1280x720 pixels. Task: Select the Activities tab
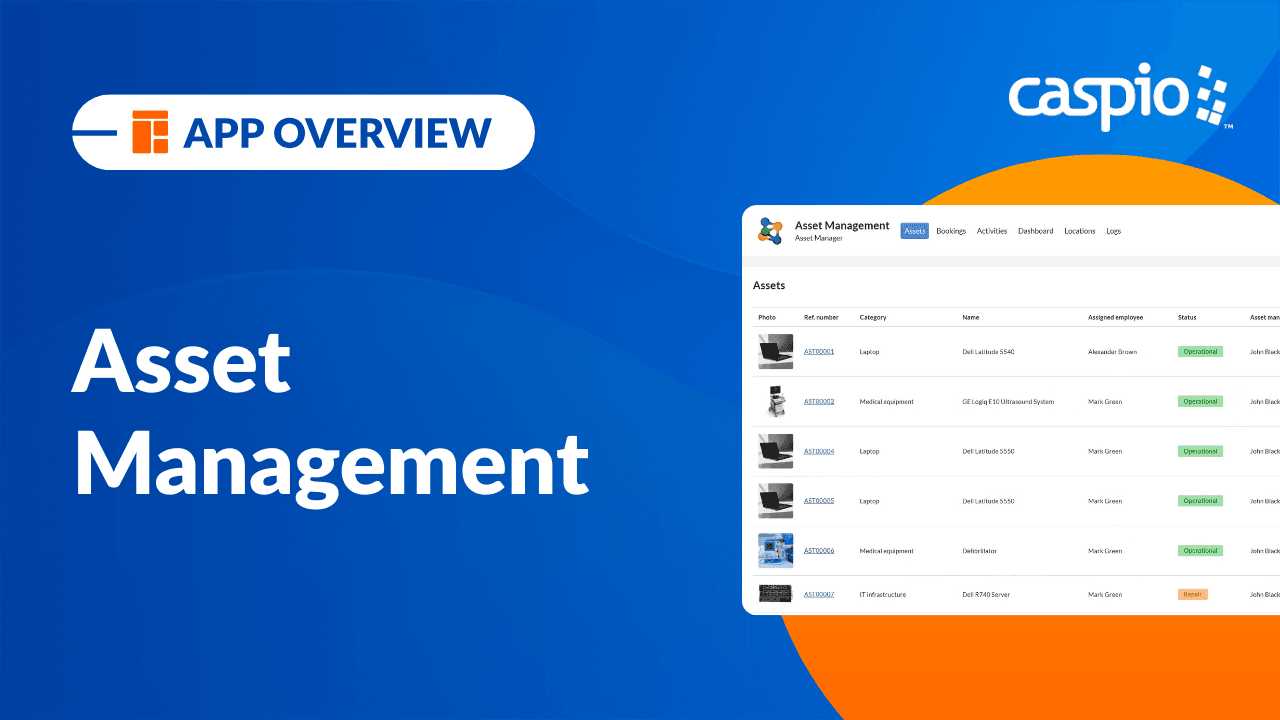(x=992, y=231)
